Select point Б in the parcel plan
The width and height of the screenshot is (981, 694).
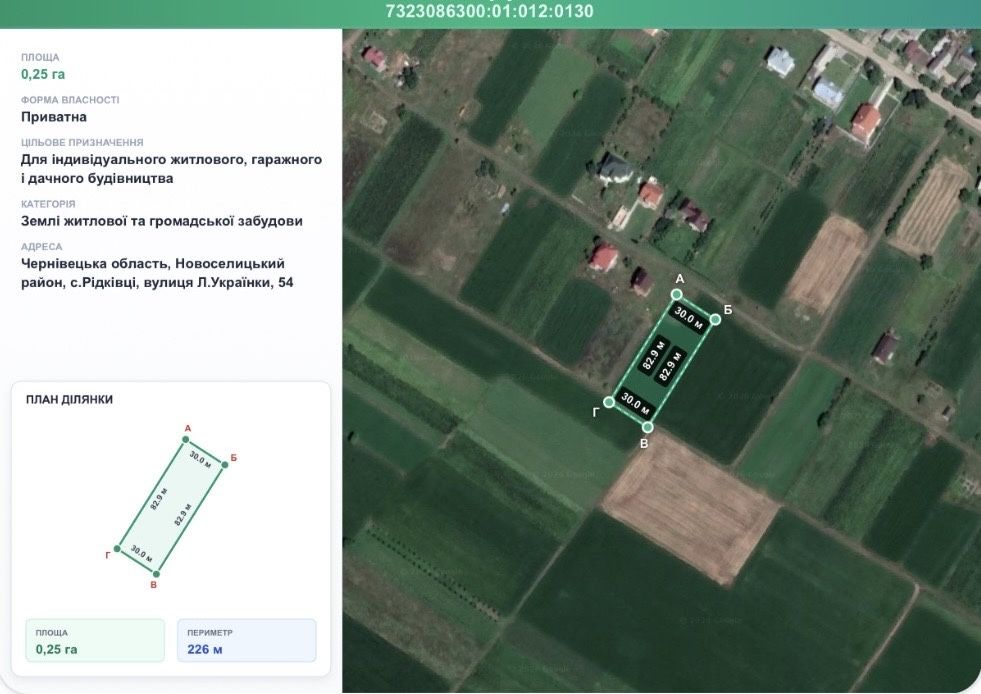tap(225, 465)
